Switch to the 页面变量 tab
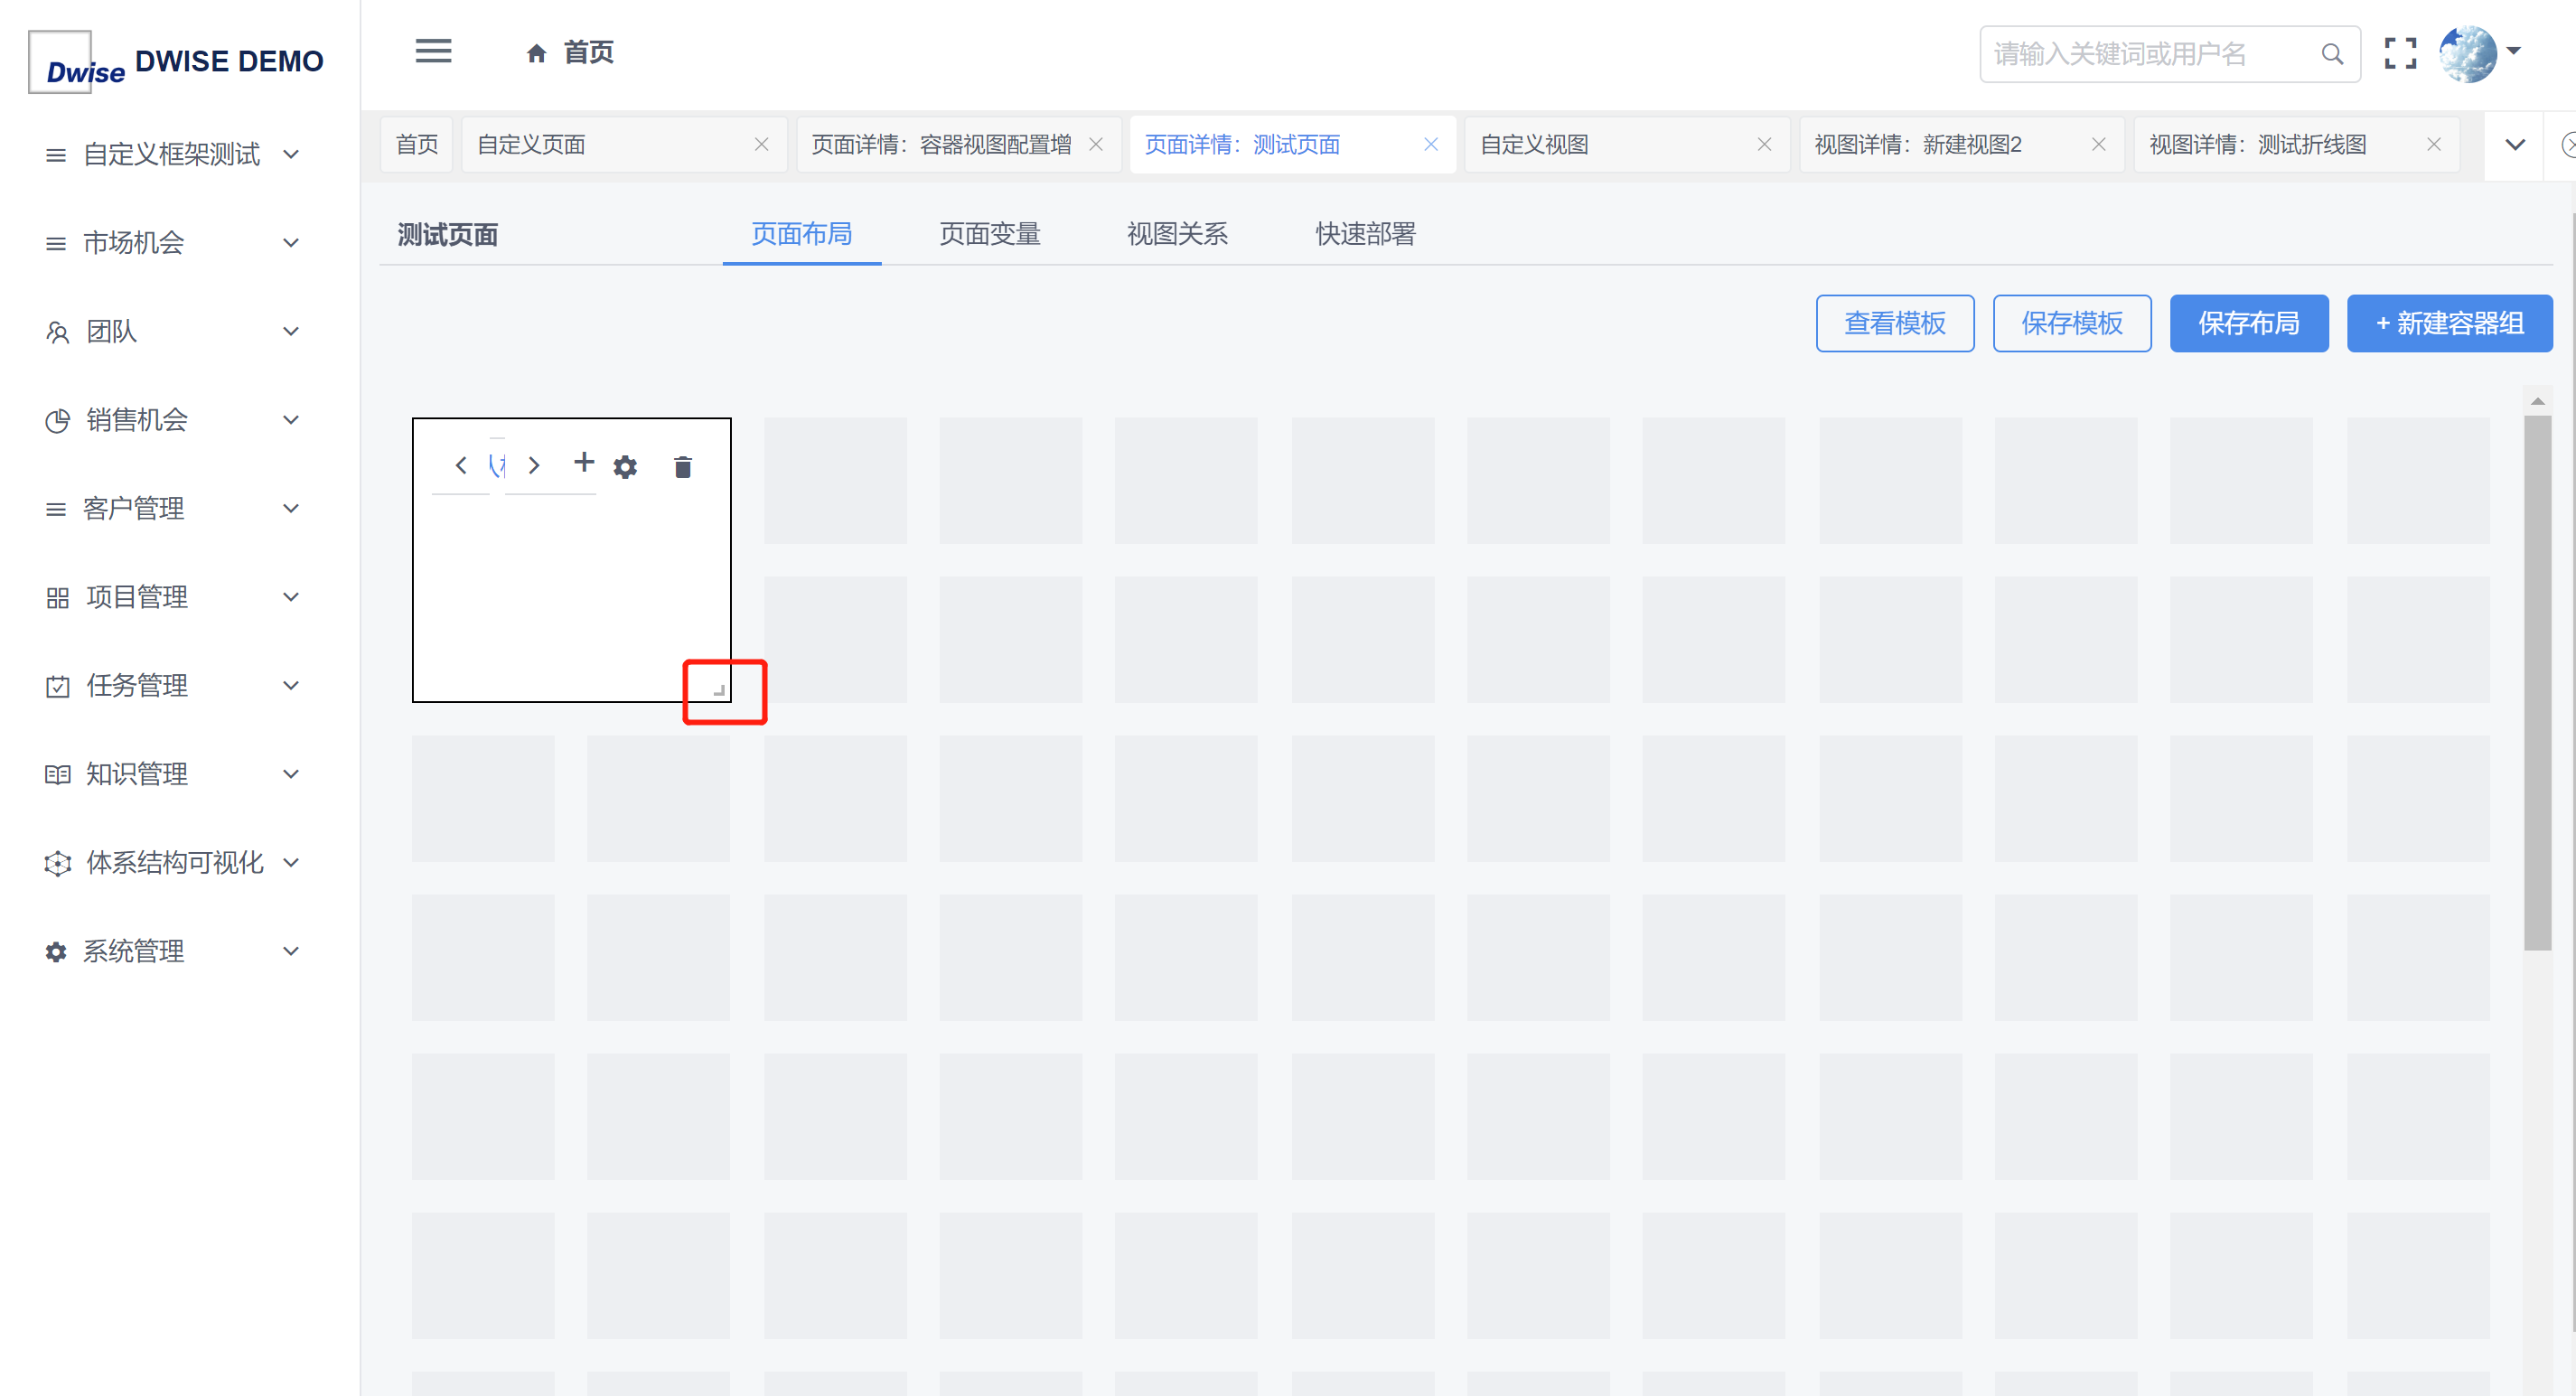 click(990, 234)
